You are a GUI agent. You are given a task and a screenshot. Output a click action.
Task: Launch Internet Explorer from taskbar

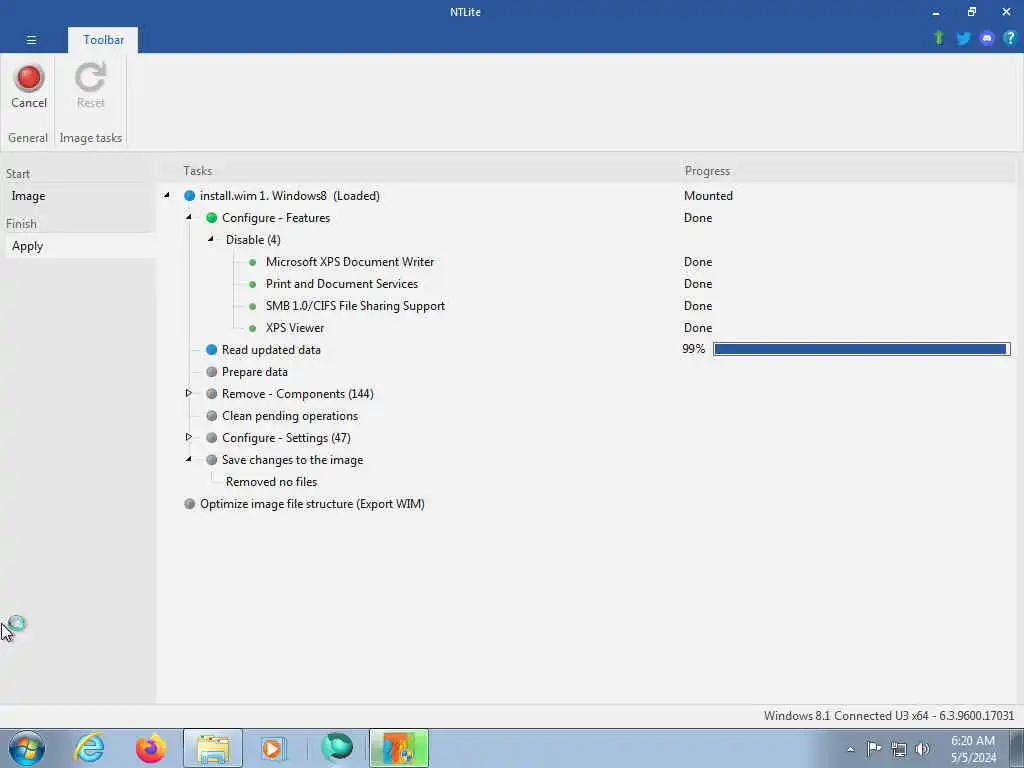click(89, 748)
